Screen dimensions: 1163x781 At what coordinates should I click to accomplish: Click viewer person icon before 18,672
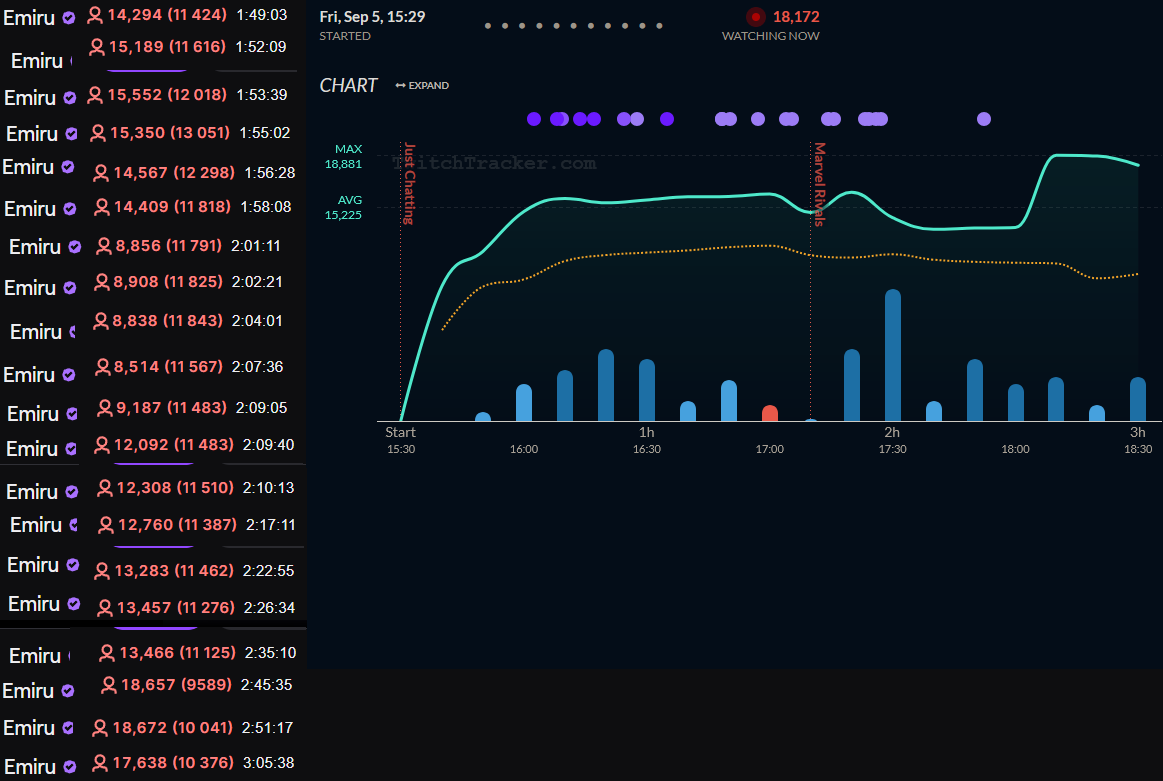click(x=99, y=728)
